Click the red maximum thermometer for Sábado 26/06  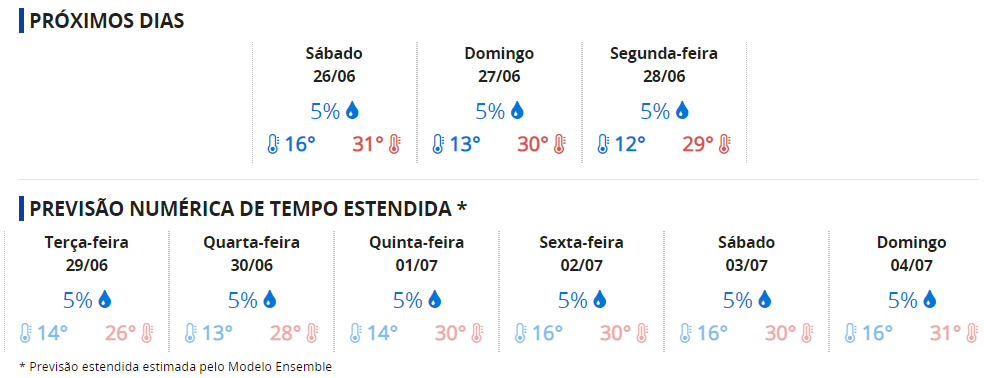point(394,144)
